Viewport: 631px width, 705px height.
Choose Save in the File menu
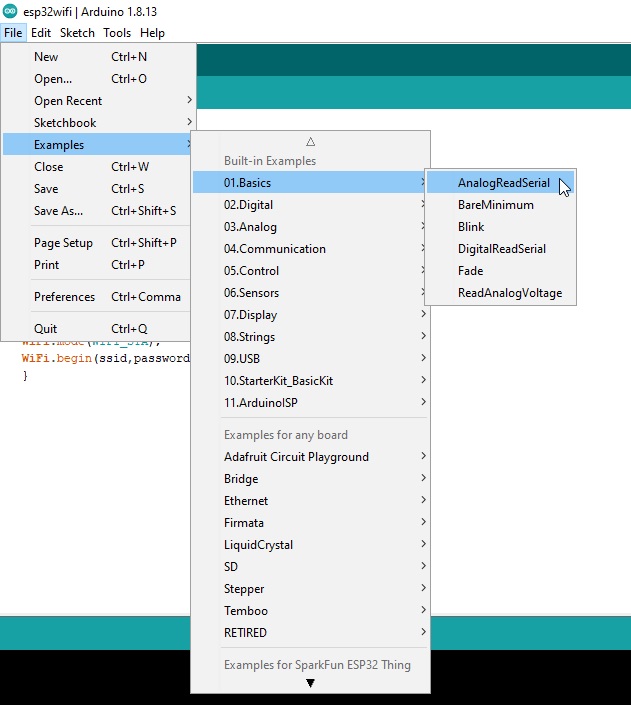[97, 189]
